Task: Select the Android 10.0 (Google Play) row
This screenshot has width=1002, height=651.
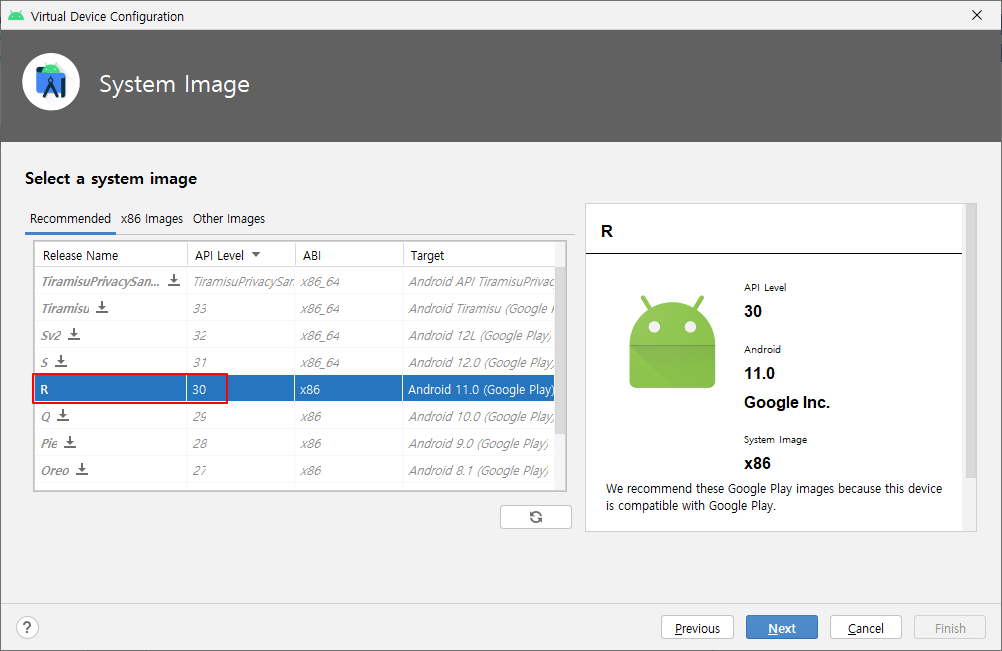Action: click(x=295, y=416)
